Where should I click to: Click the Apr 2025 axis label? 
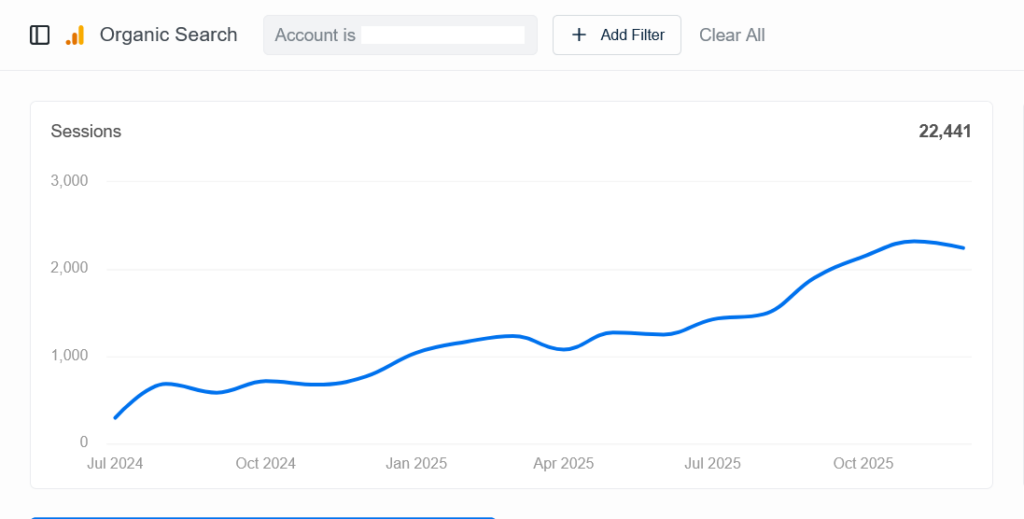(563, 463)
